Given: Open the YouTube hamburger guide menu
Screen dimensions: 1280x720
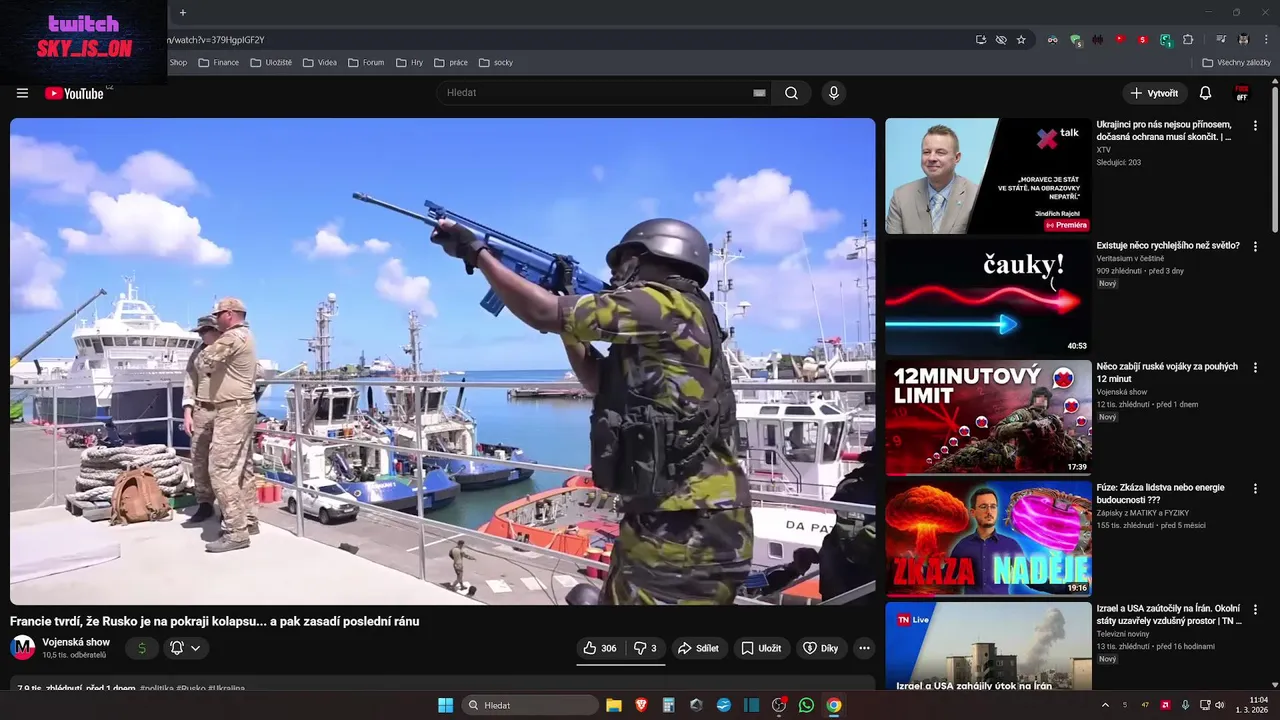Looking at the screenshot, I should tap(22, 93).
